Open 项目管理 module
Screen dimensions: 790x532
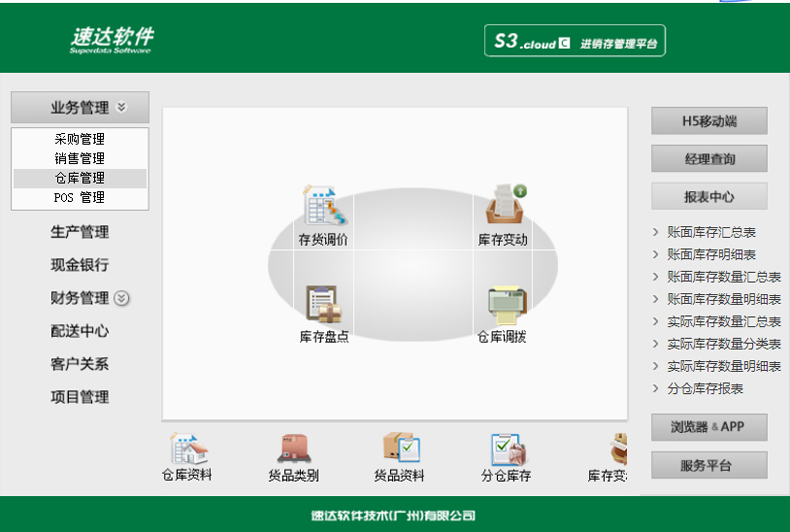pyautogui.click(x=80, y=397)
